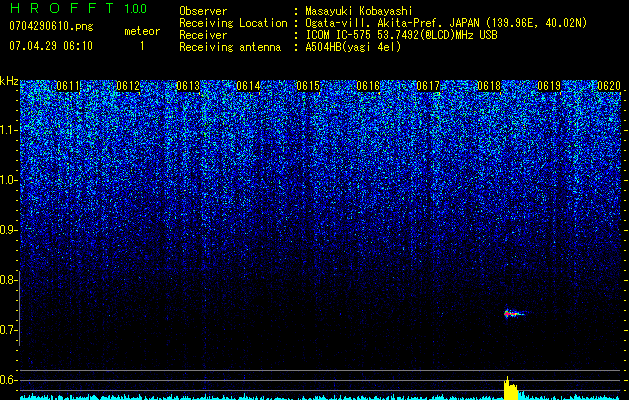Click the 0.9 kHz axis label
Viewport: 629px width, 400px height.
(8, 230)
